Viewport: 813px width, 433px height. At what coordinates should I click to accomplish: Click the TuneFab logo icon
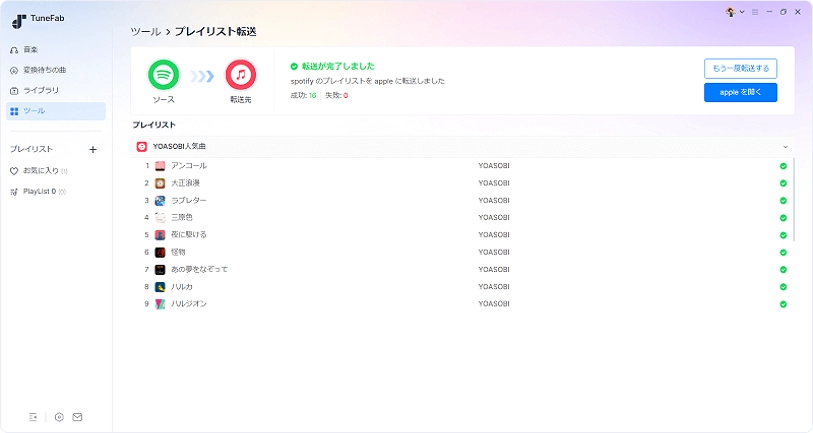[19, 21]
